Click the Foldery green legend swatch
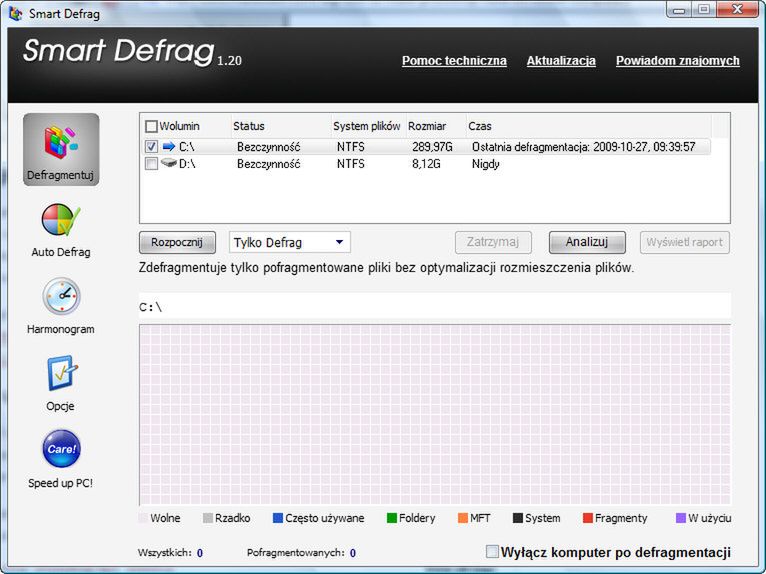The height and width of the screenshot is (574, 766). 392,518
